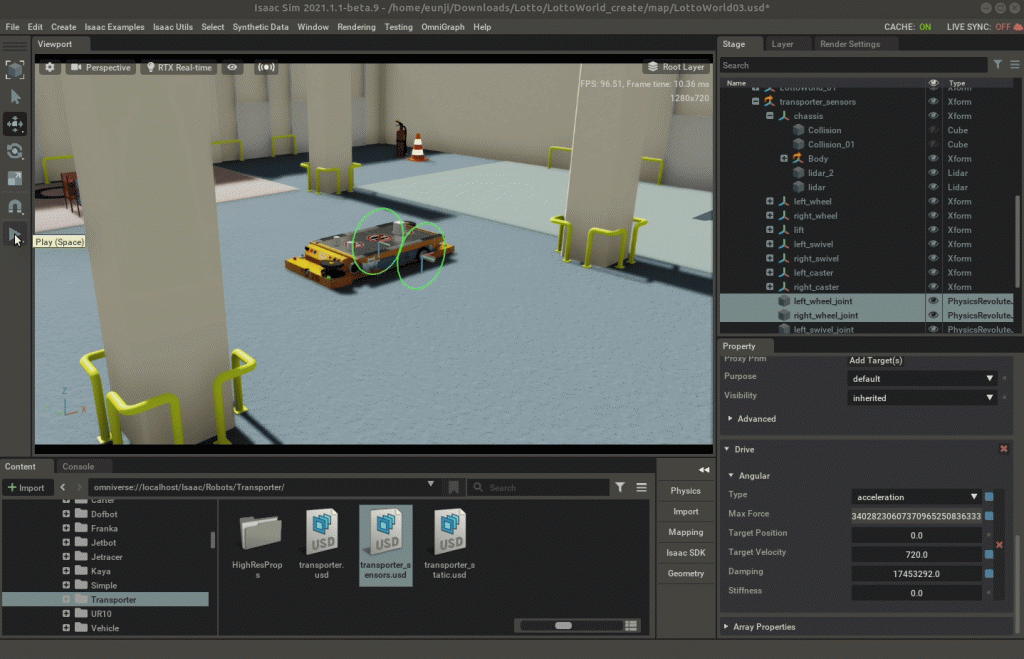The image size is (1024, 659).
Task: Show the hidden Collision_01 cube
Action: click(x=933, y=144)
